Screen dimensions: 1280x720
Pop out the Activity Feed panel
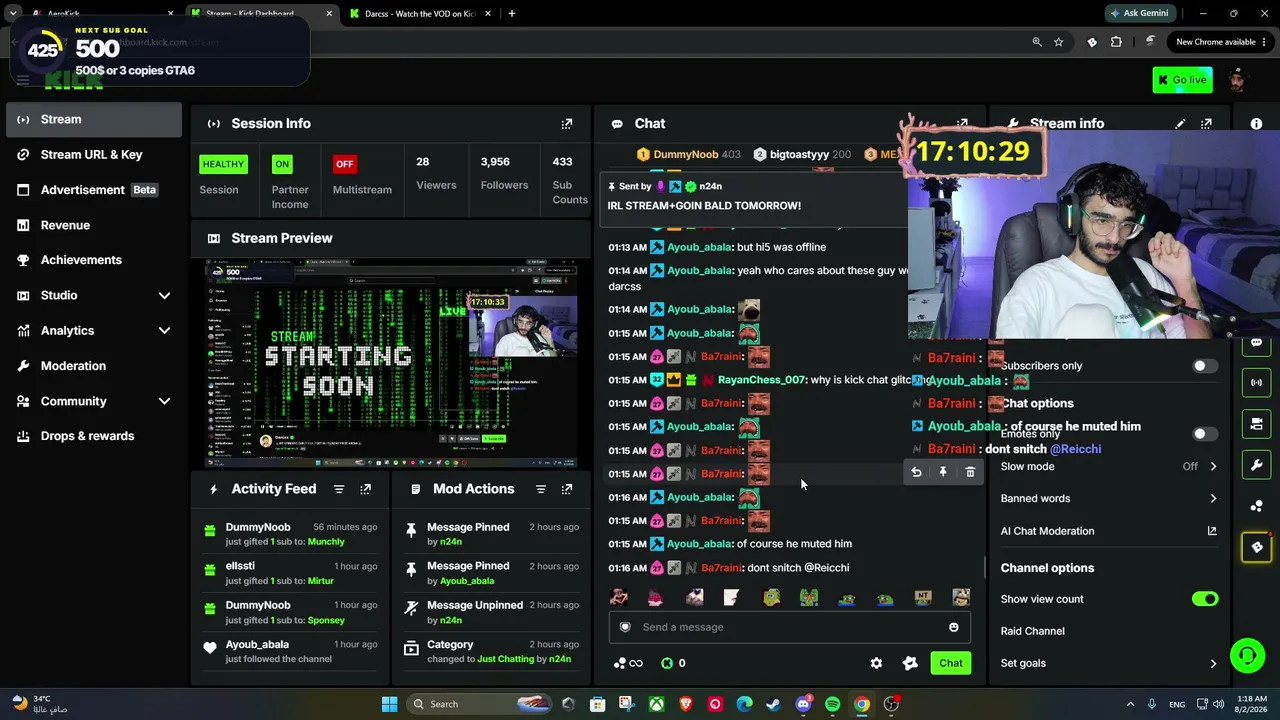coord(366,489)
